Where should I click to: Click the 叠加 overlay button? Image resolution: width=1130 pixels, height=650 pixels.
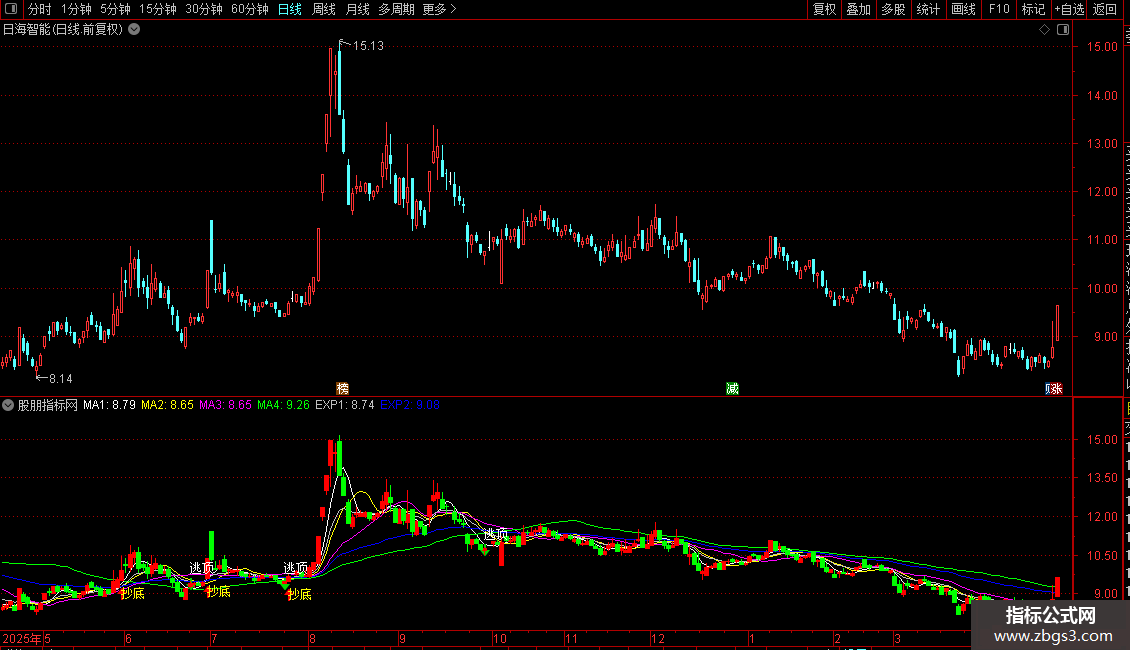[x=859, y=9]
